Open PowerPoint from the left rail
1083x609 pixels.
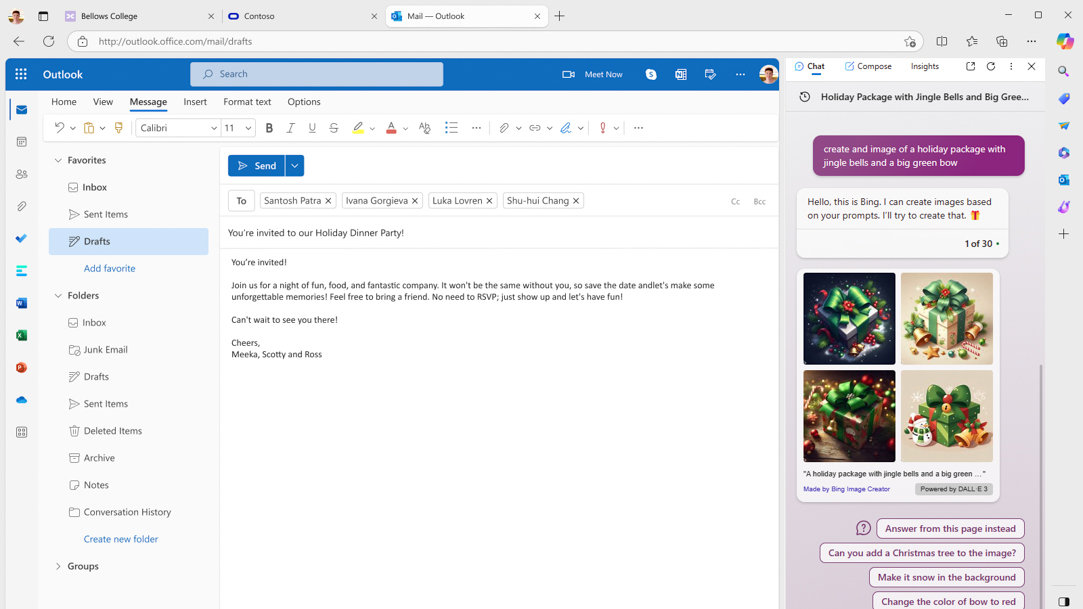coord(21,367)
